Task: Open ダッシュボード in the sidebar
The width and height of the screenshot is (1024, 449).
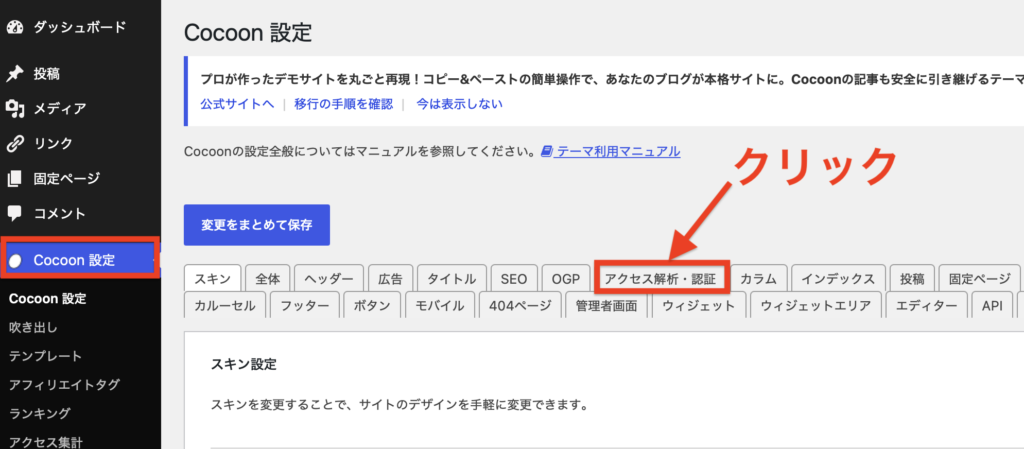Action: 80,27
